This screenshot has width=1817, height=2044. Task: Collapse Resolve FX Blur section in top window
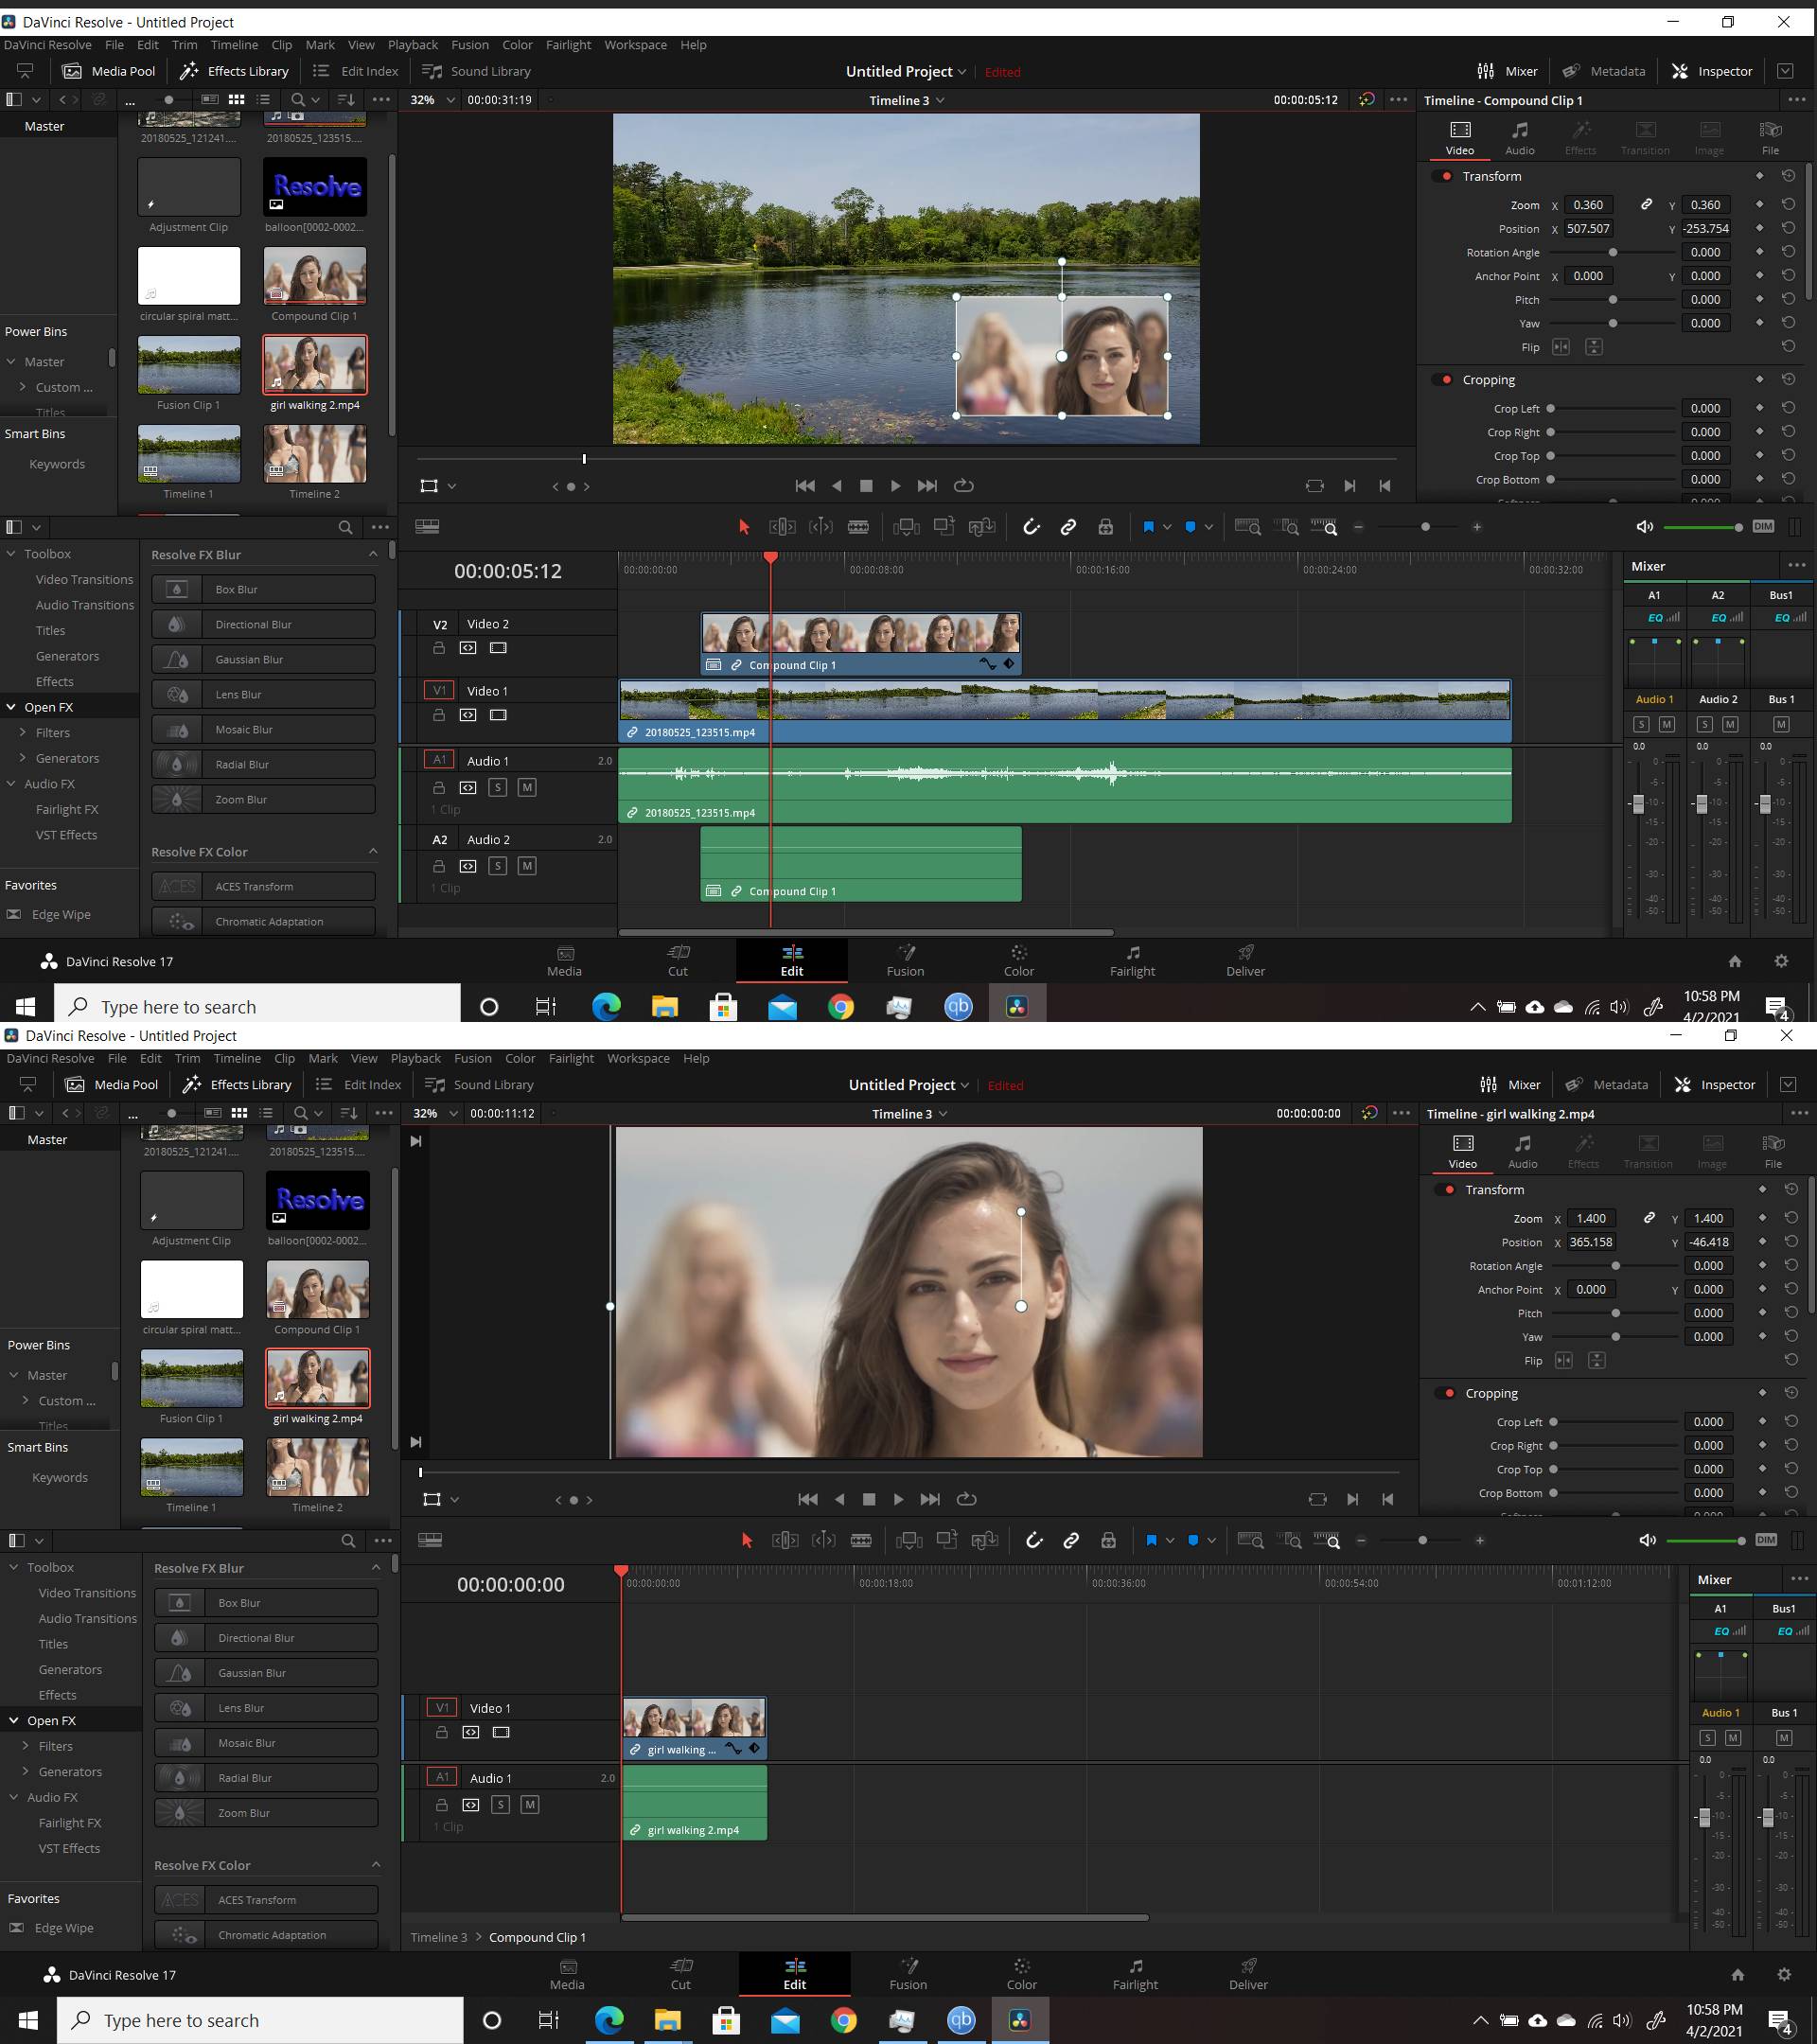click(x=373, y=554)
